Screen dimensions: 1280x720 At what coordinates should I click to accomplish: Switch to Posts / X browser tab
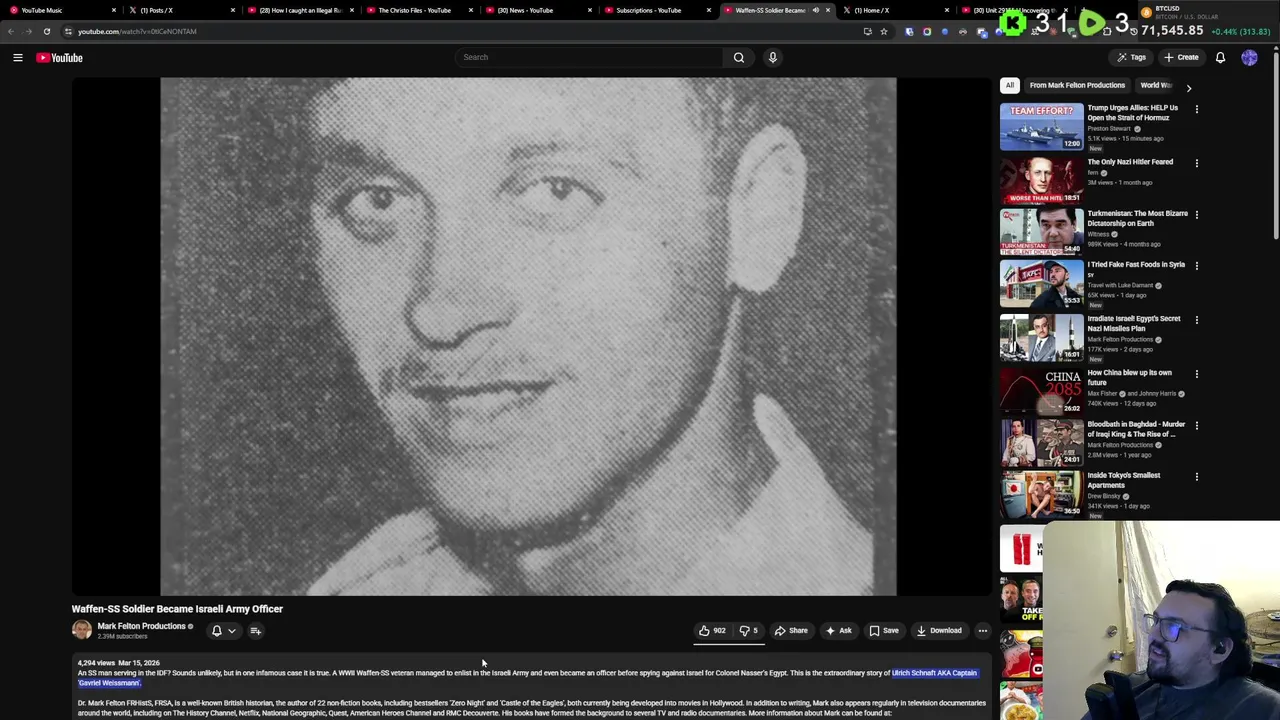coord(180,10)
